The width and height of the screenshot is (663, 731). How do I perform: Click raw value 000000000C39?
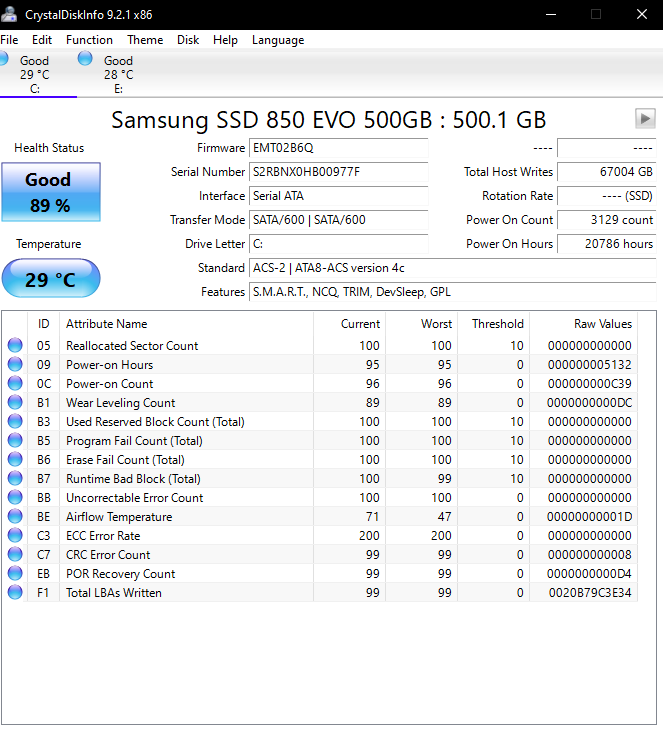(590, 384)
